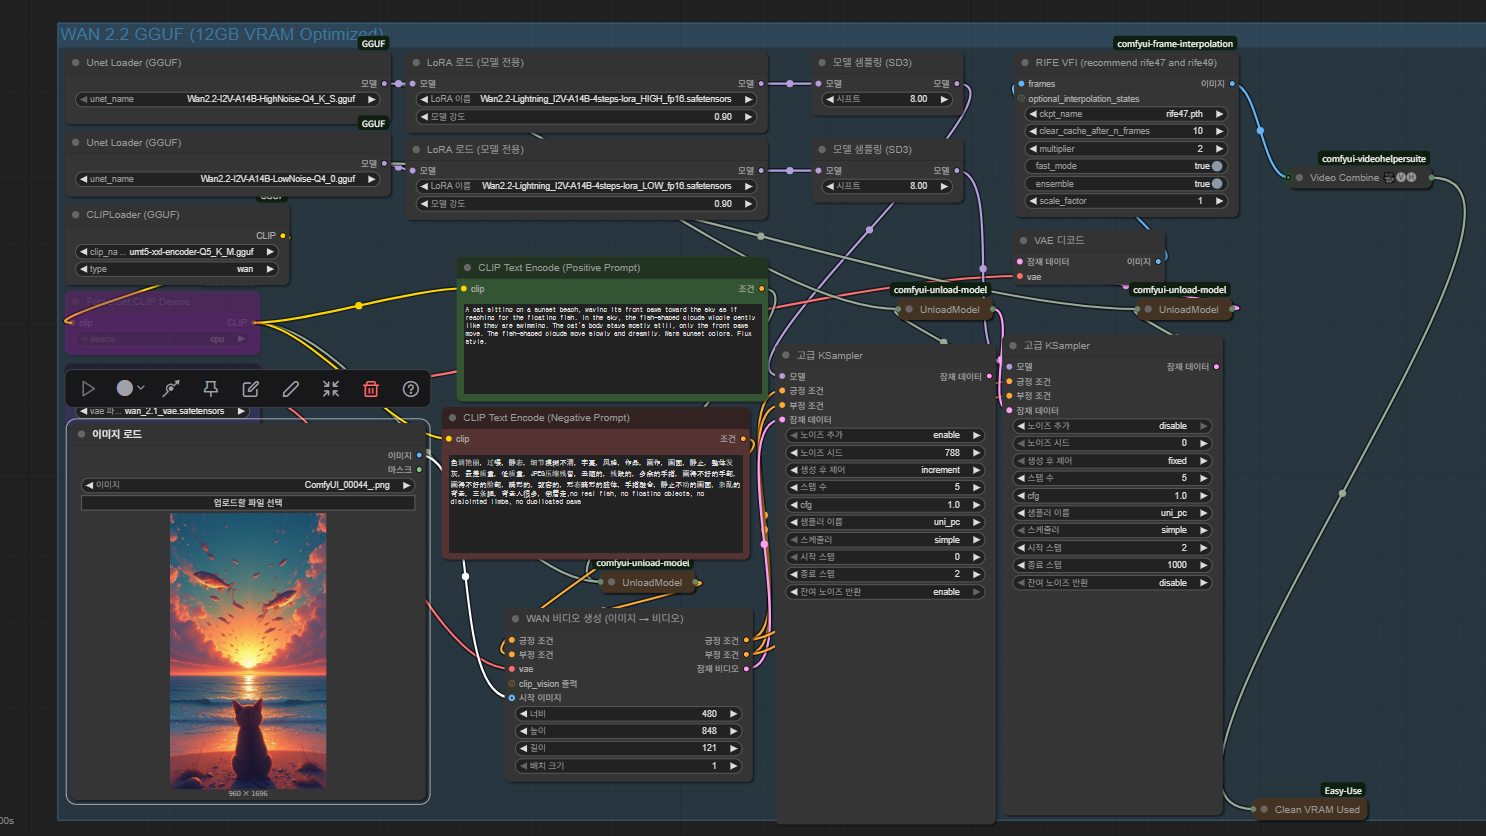Open the HIGH Lightning LoRA 이름 dropdown
The height and width of the screenshot is (836, 1486).
coord(586,99)
